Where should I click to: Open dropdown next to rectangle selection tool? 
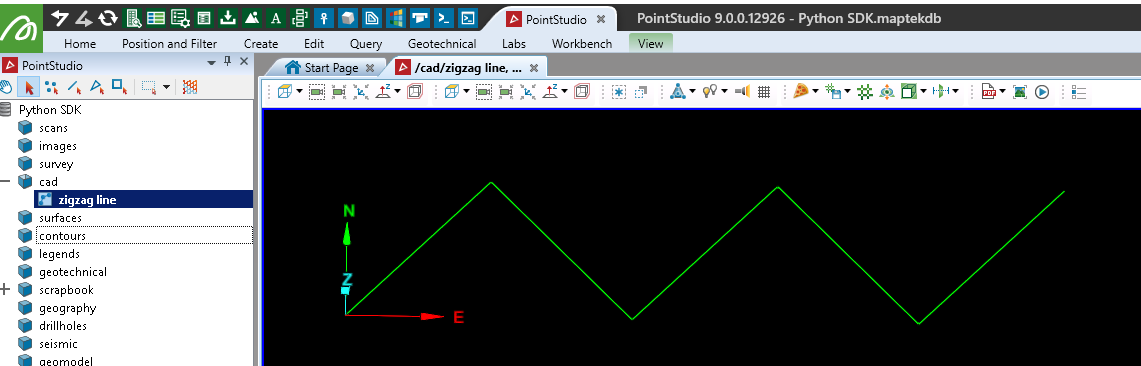(x=167, y=87)
